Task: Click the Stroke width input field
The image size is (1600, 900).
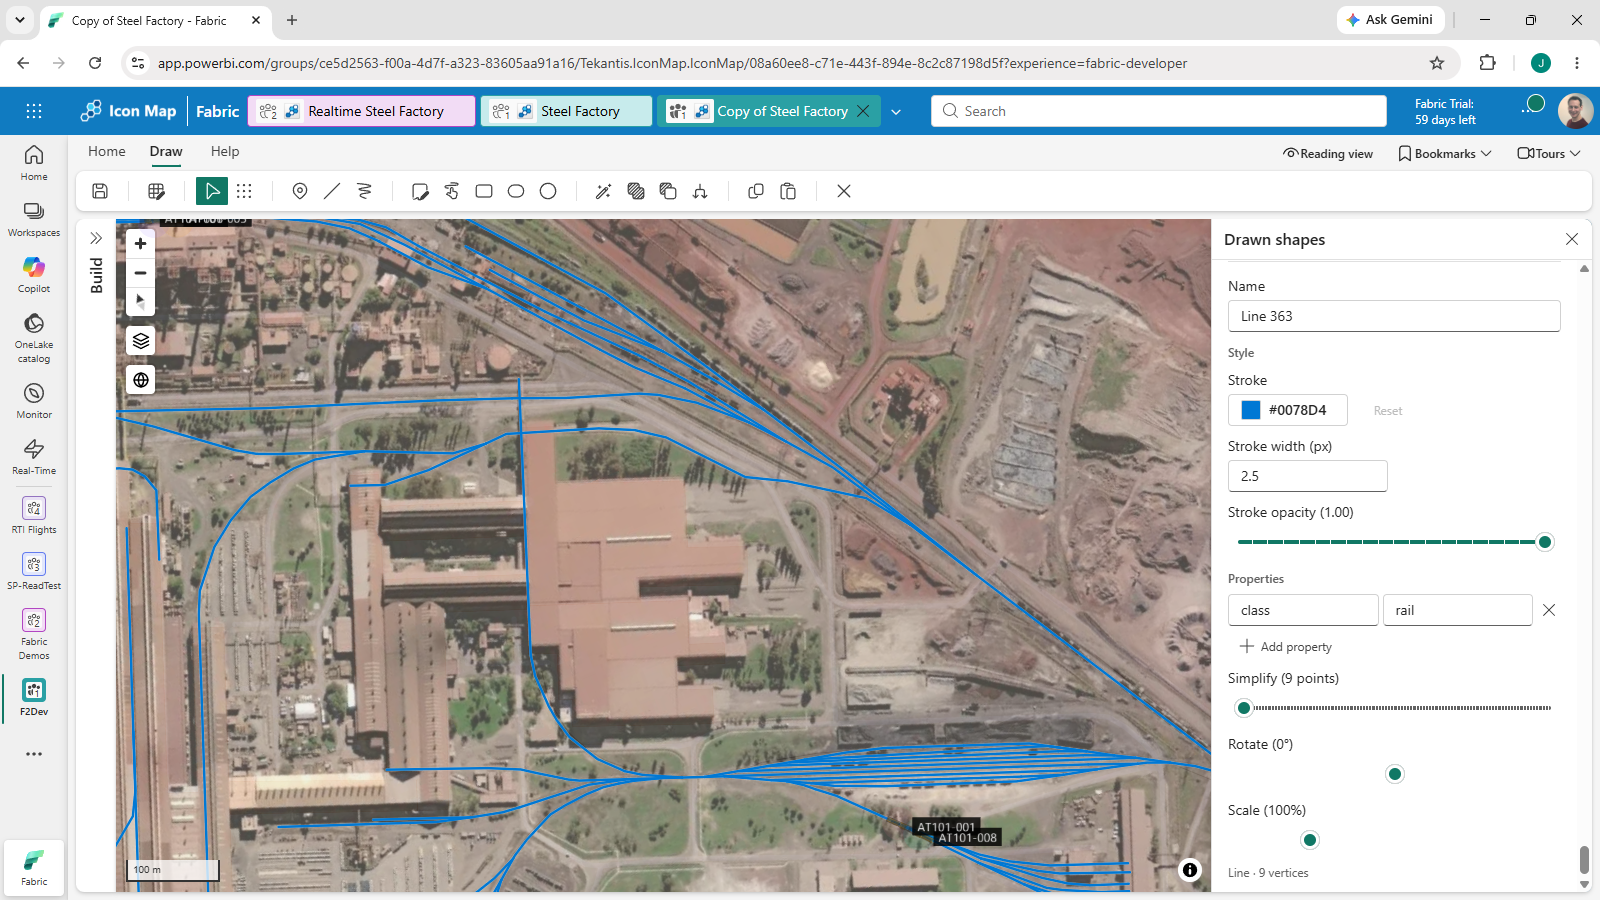Action: pyautogui.click(x=1308, y=476)
